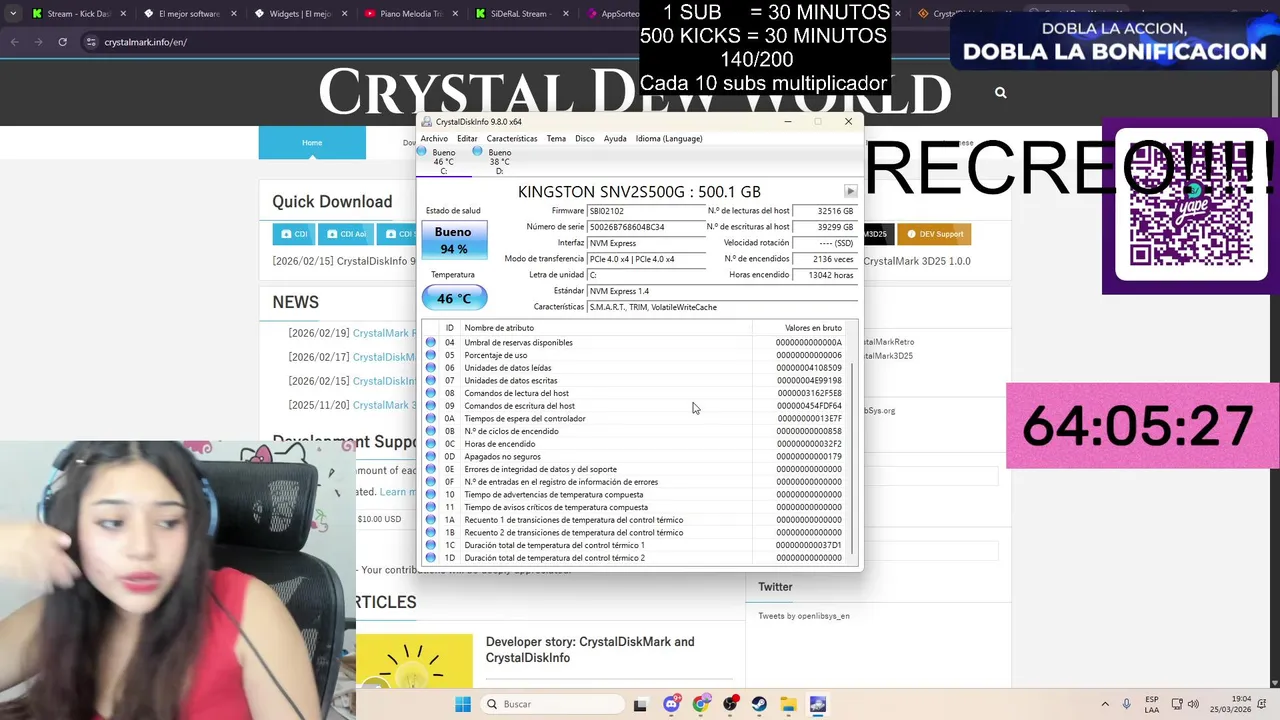The width and height of the screenshot is (1280, 720).
Task: Click the Nombre de atributo column header
Action: coord(606,328)
